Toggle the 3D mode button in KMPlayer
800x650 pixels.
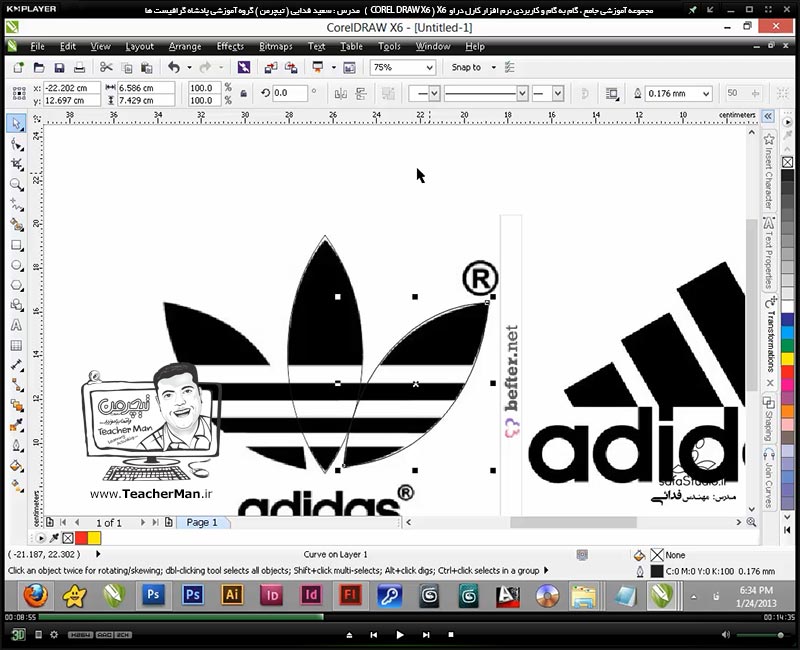tap(18, 634)
